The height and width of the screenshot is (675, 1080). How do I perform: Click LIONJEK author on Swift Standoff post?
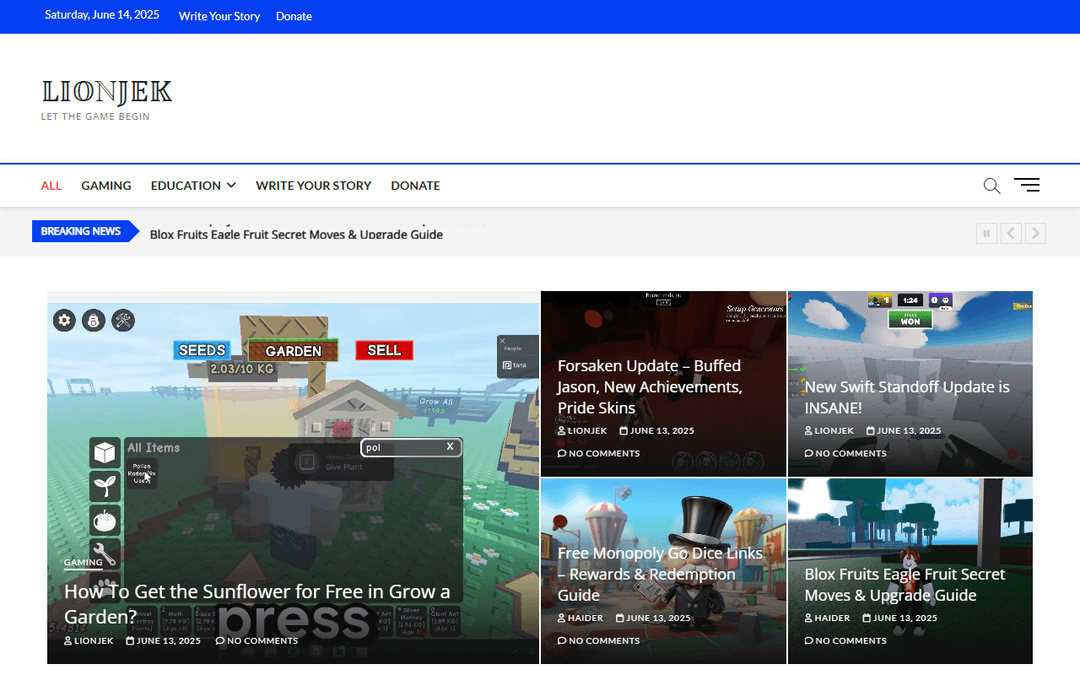tap(829, 430)
